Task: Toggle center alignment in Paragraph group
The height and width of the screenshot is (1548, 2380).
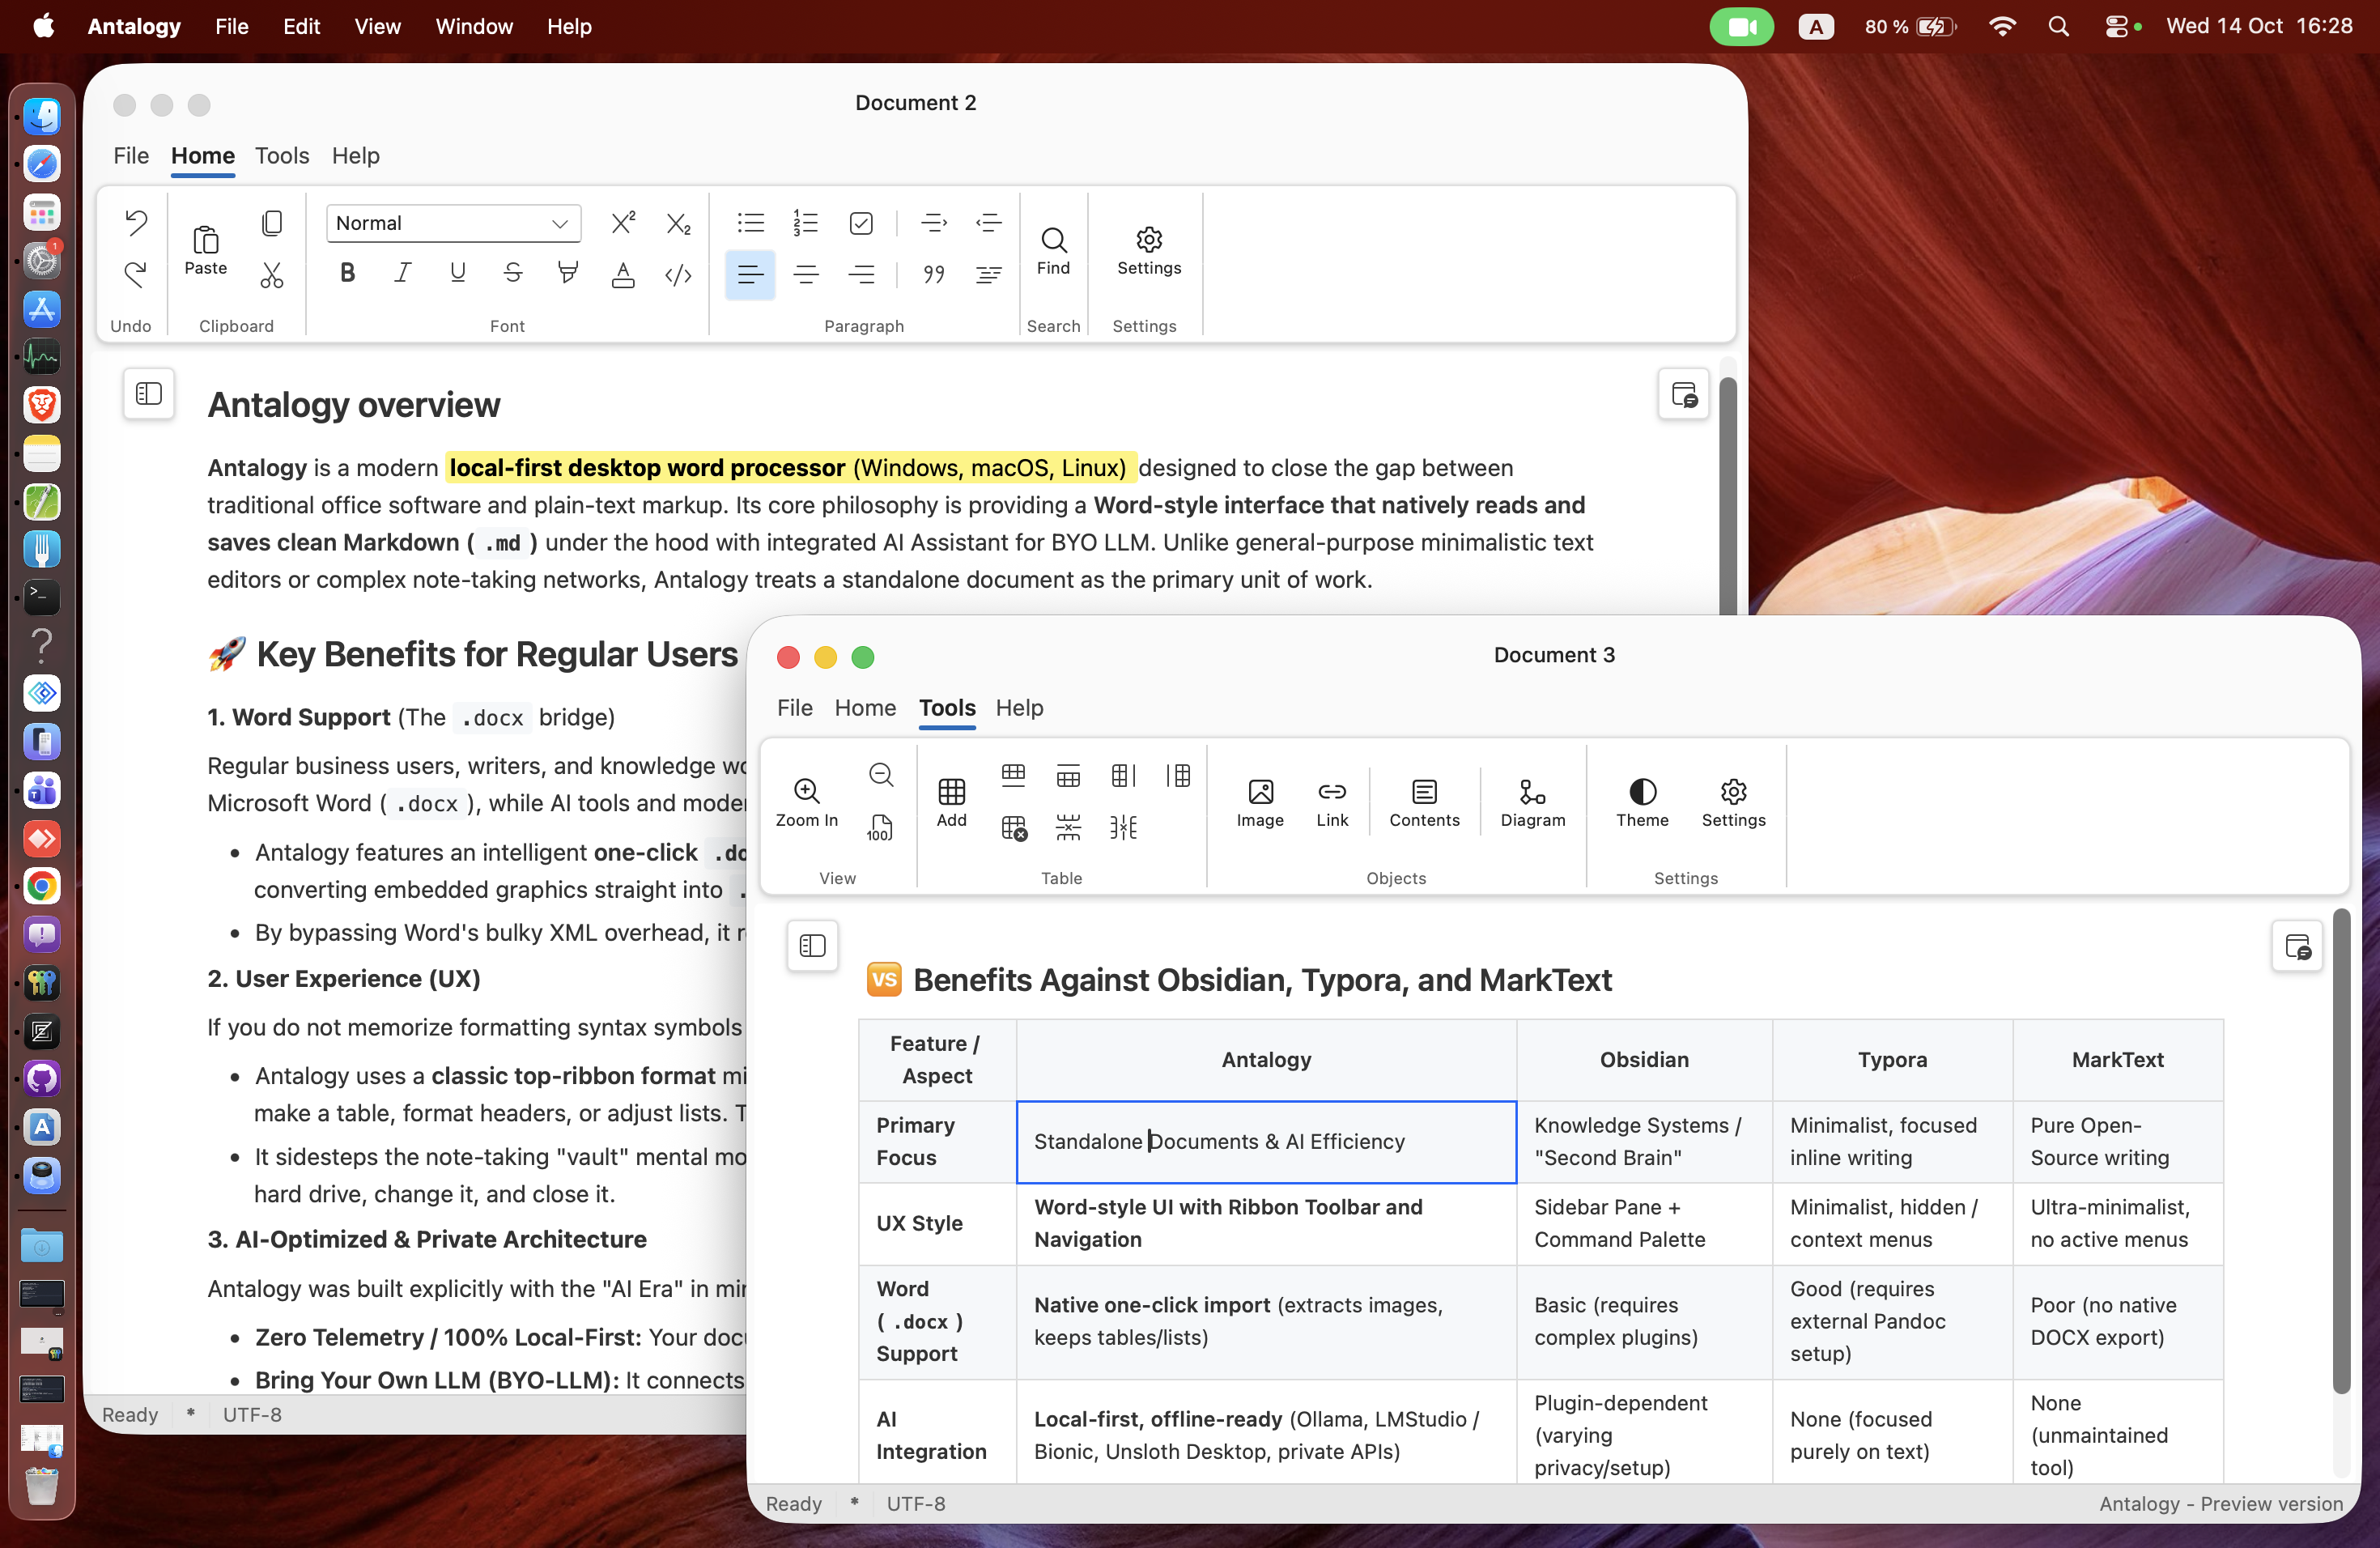Action: tap(806, 274)
